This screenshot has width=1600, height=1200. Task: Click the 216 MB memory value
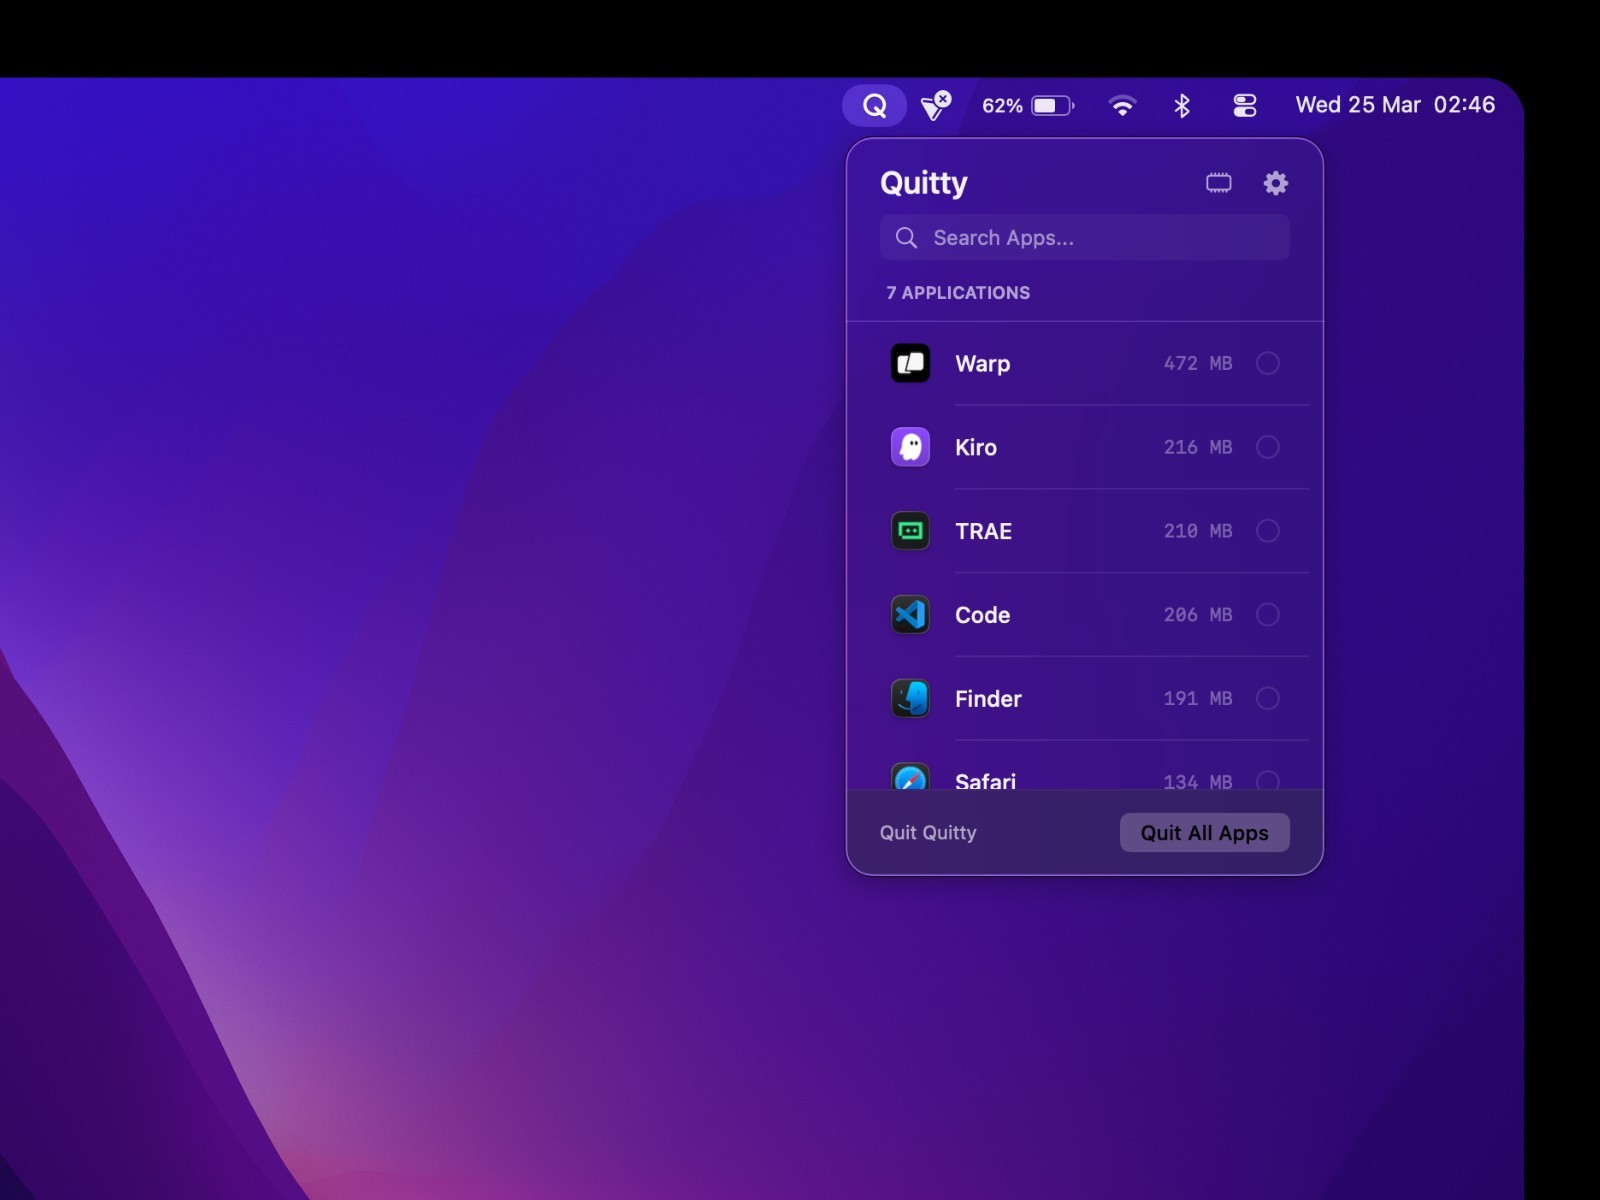pos(1198,447)
